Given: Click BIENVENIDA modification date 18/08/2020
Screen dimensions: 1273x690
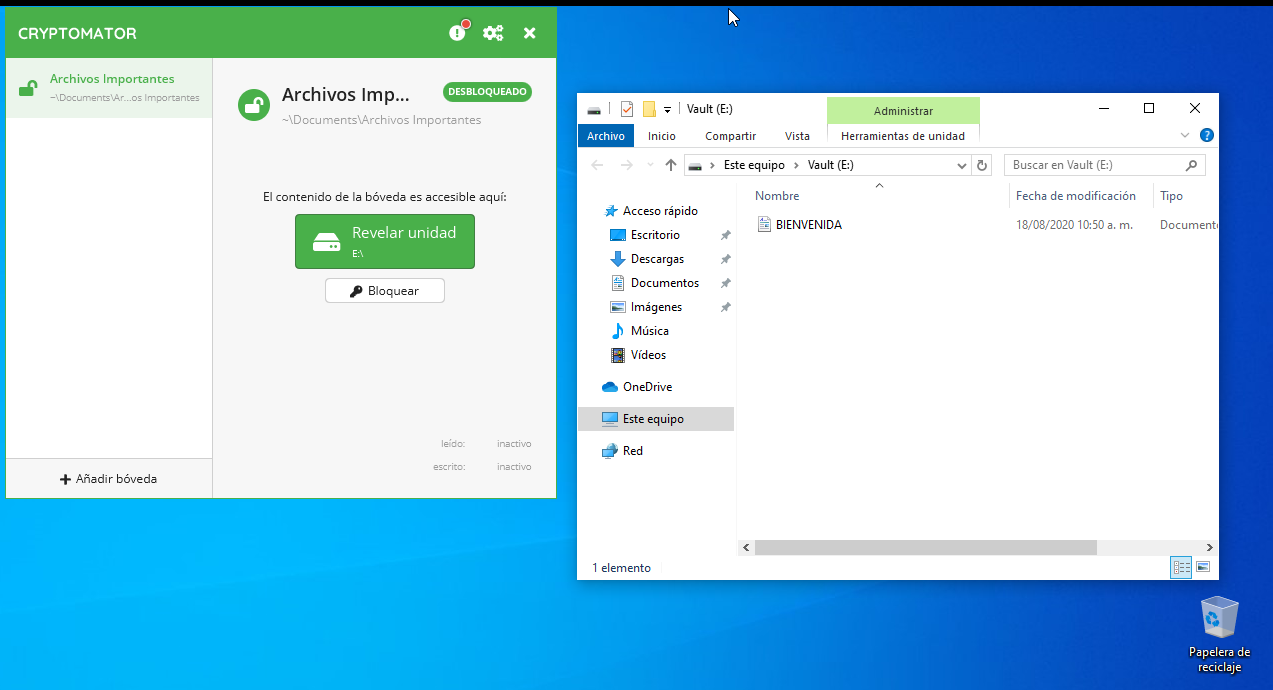Looking at the screenshot, I should [x=1074, y=225].
